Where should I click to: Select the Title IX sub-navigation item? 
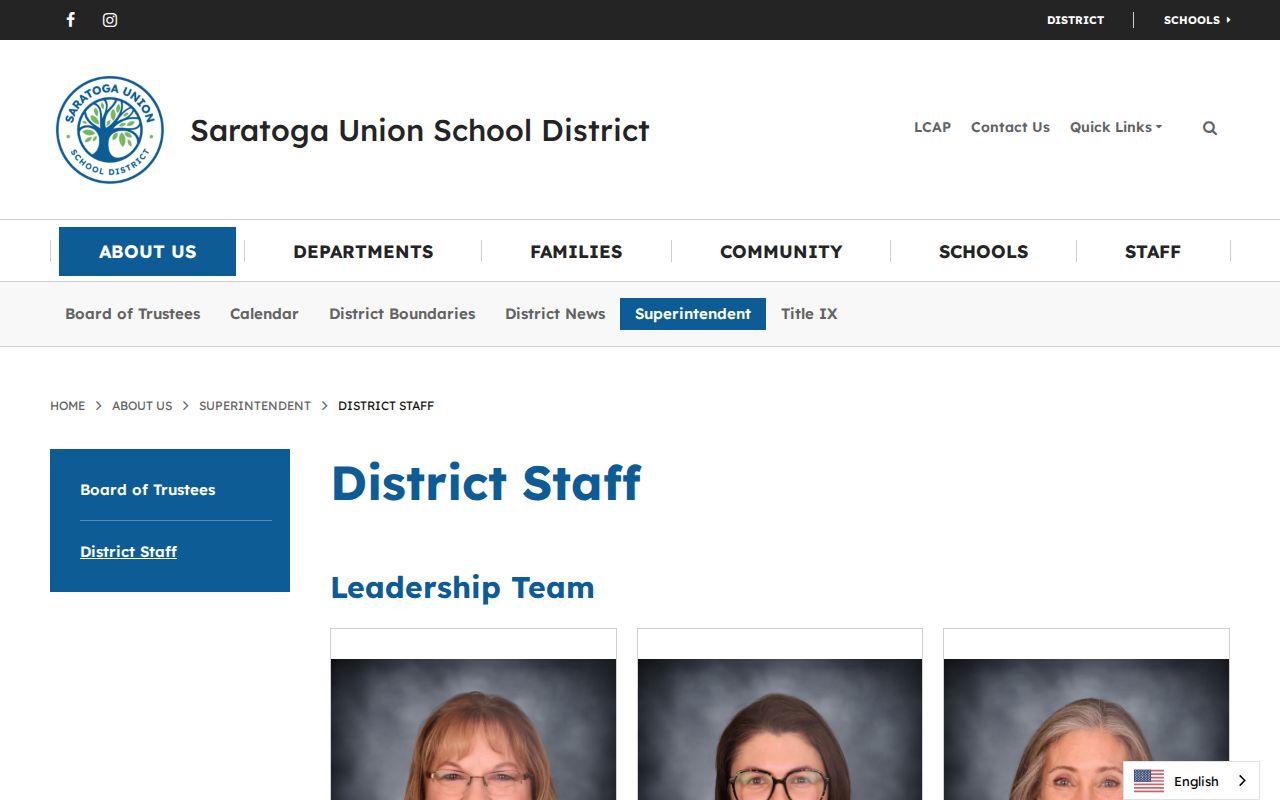pyautogui.click(x=809, y=314)
